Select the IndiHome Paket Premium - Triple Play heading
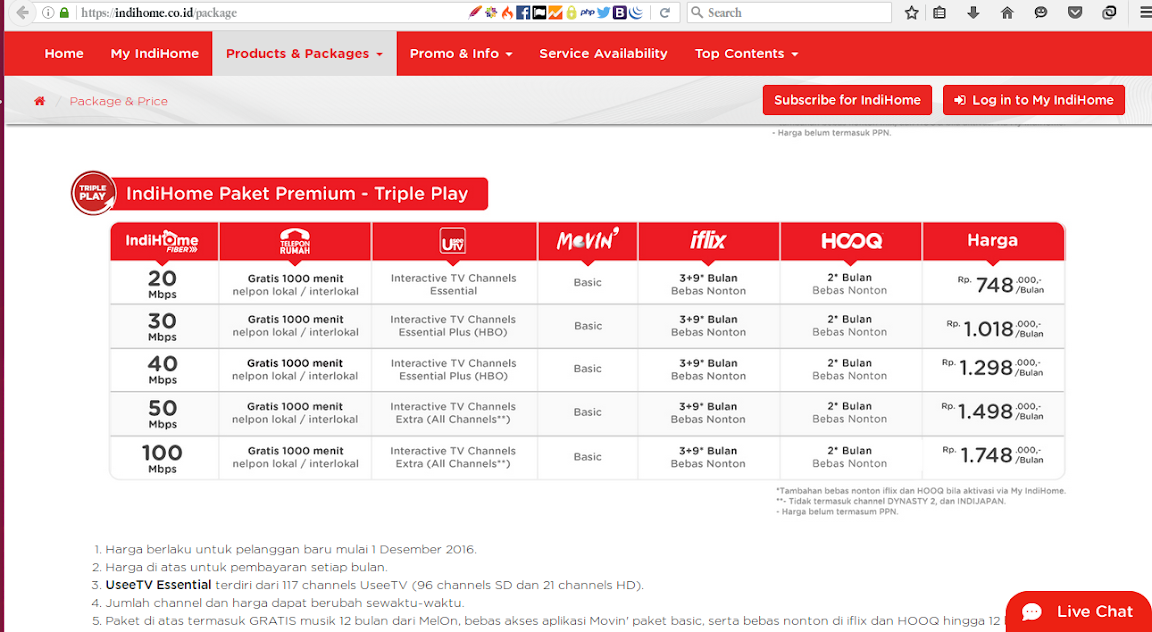This screenshot has height=632, width=1152. pos(297,194)
